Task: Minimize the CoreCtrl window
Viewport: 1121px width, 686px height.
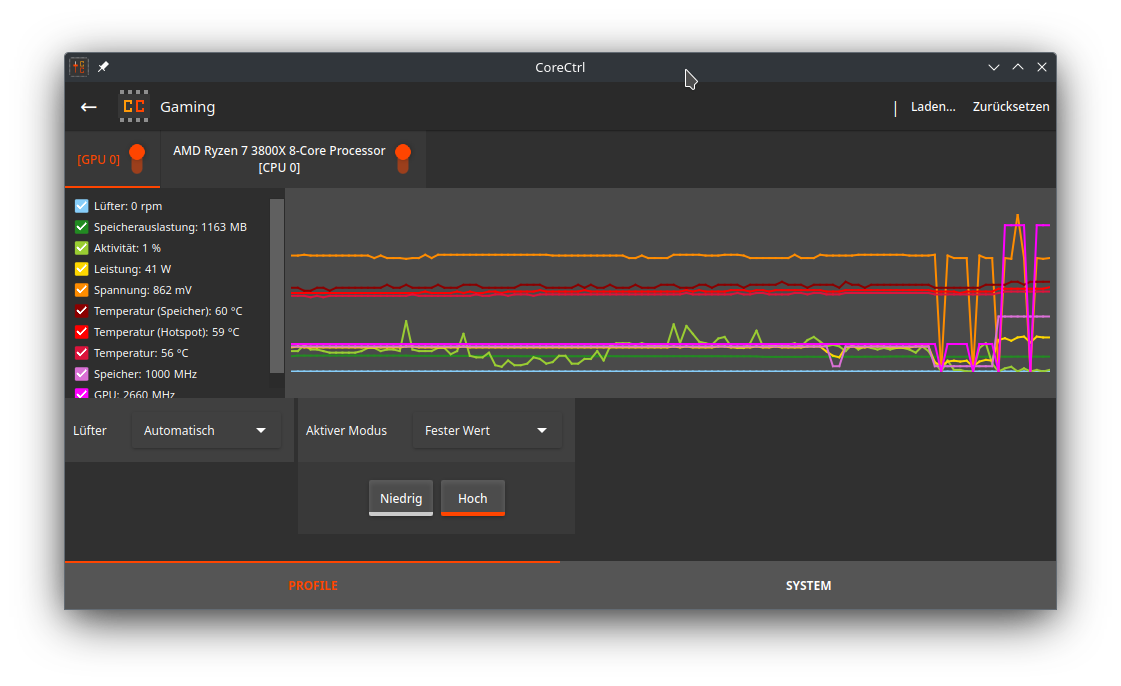Action: [994, 67]
